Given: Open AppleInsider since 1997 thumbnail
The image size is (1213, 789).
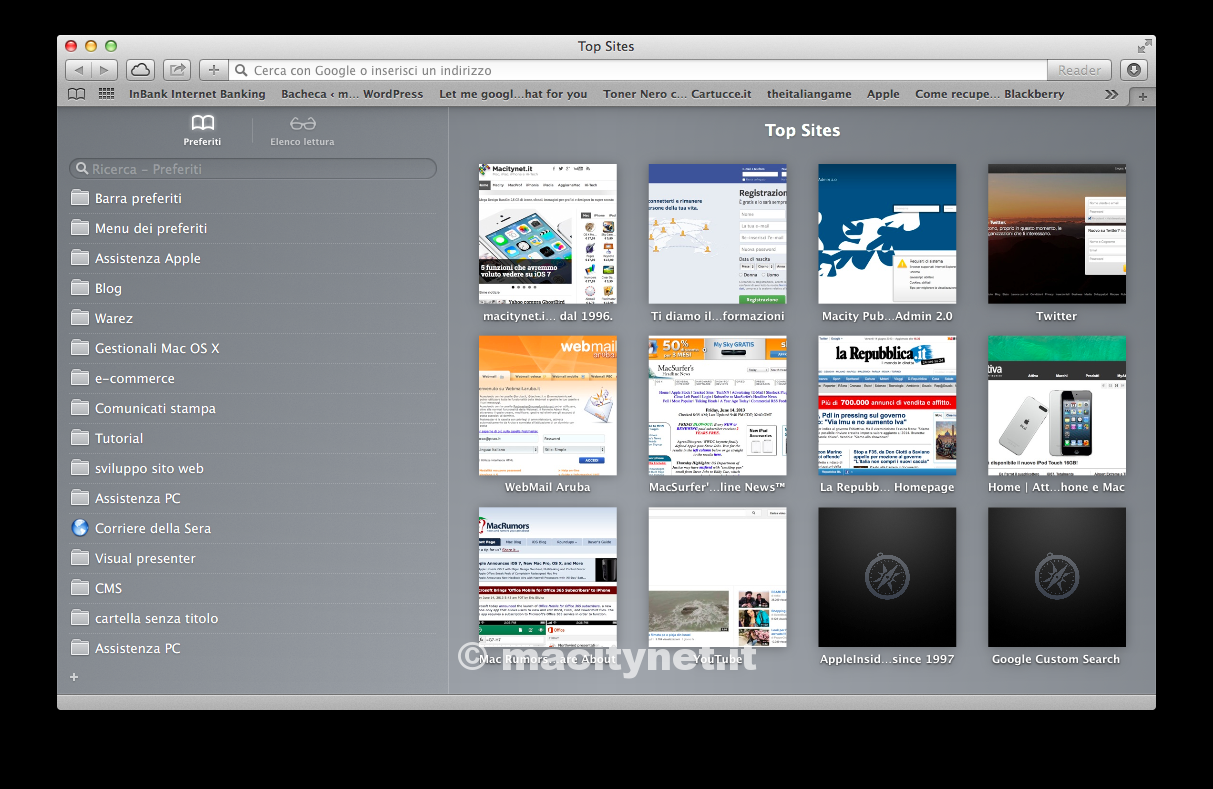Looking at the screenshot, I should coord(887,577).
